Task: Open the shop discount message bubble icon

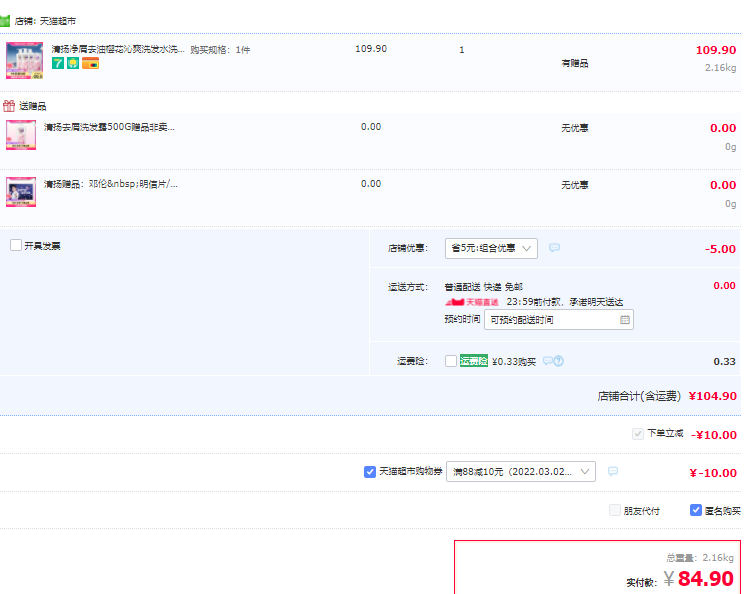Action: [x=554, y=248]
